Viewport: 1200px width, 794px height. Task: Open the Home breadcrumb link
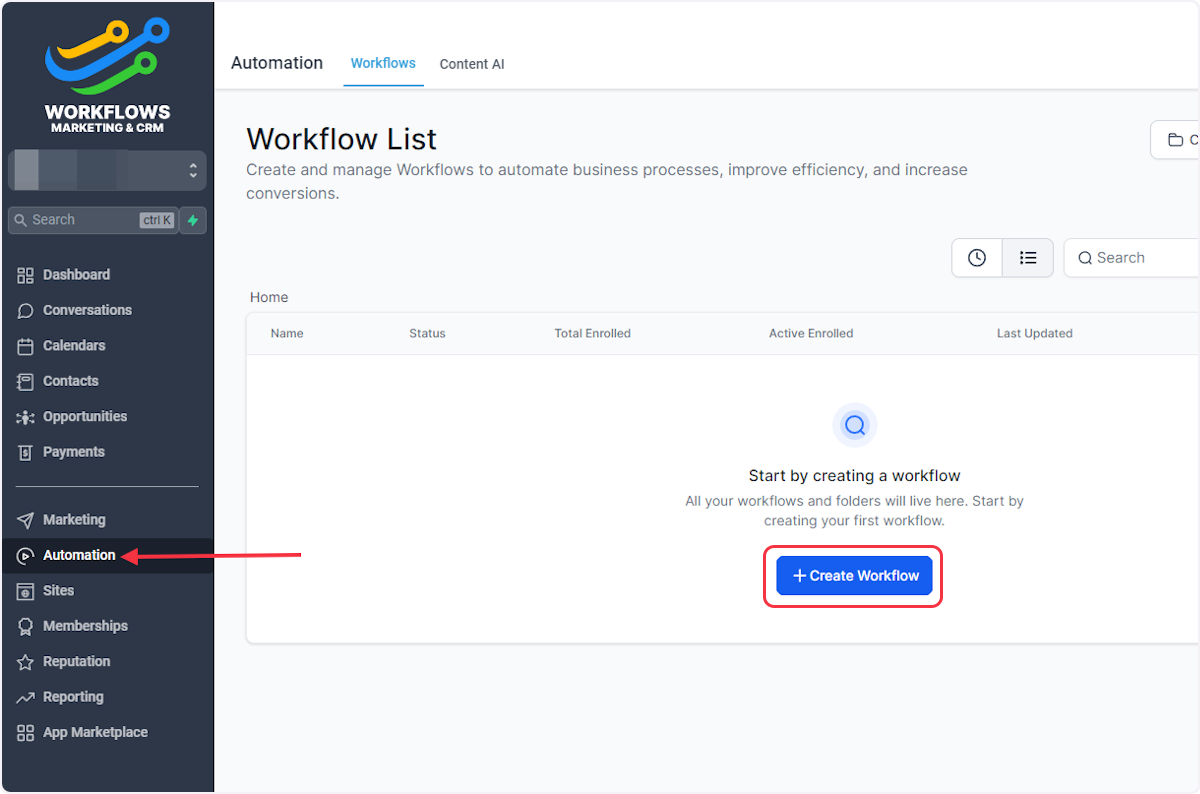point(268,297)
